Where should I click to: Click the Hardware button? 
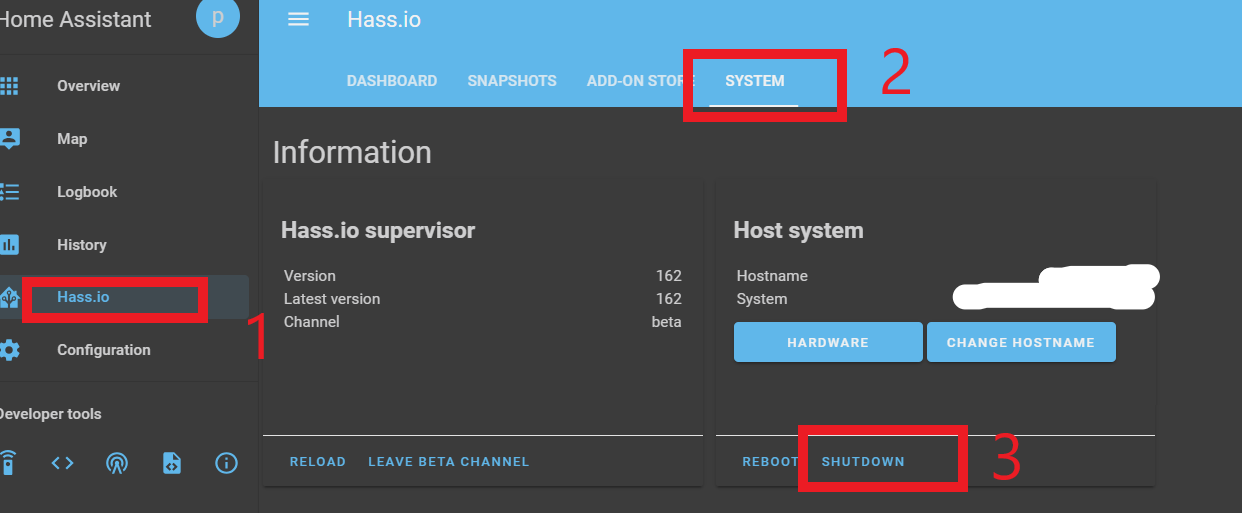(828, 342)
